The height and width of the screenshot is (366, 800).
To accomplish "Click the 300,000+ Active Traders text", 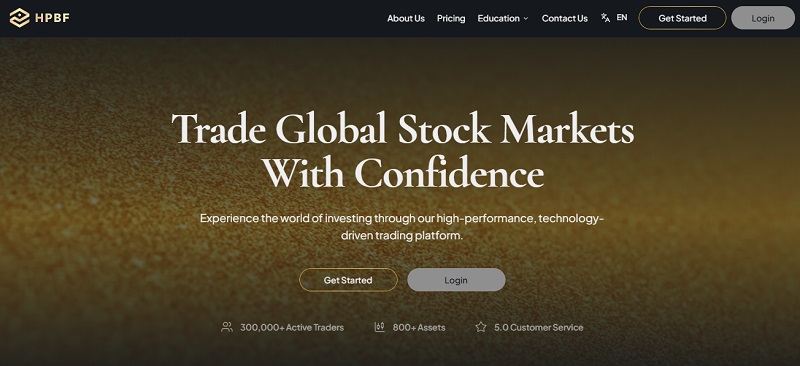I will [292, 327].
